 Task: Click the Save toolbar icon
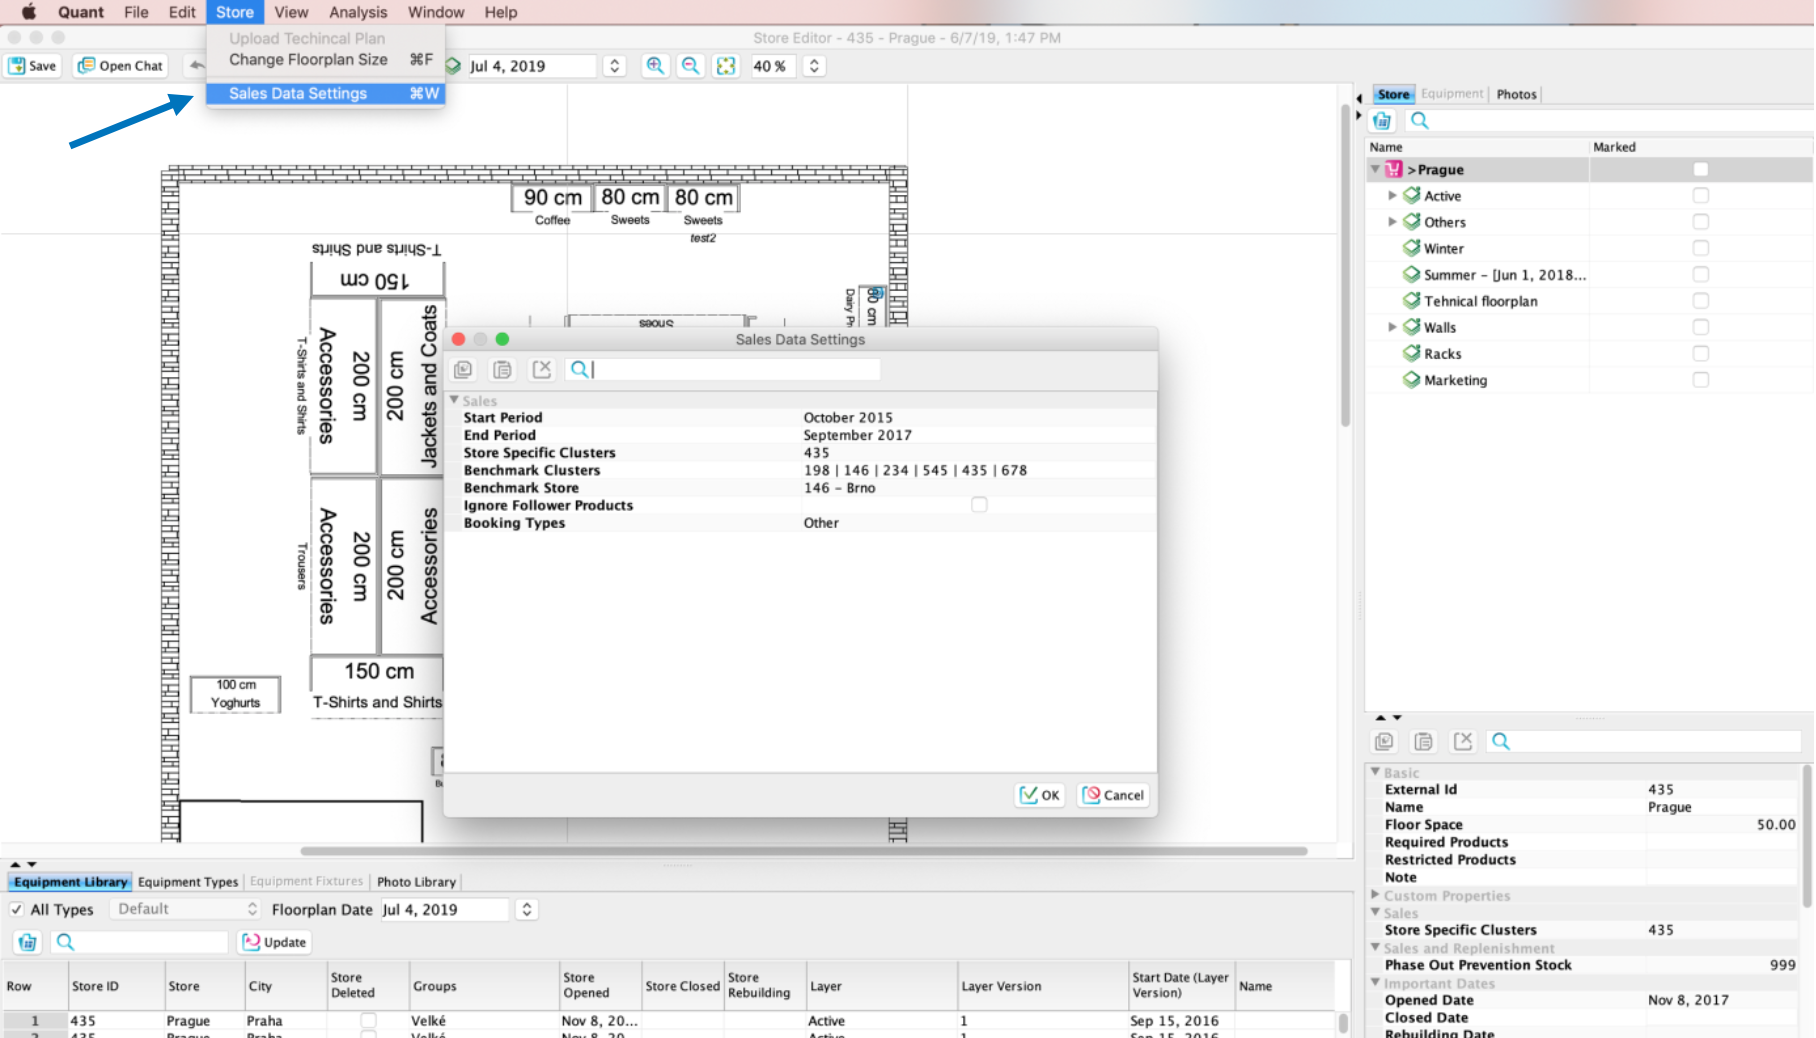pos(17,66)
